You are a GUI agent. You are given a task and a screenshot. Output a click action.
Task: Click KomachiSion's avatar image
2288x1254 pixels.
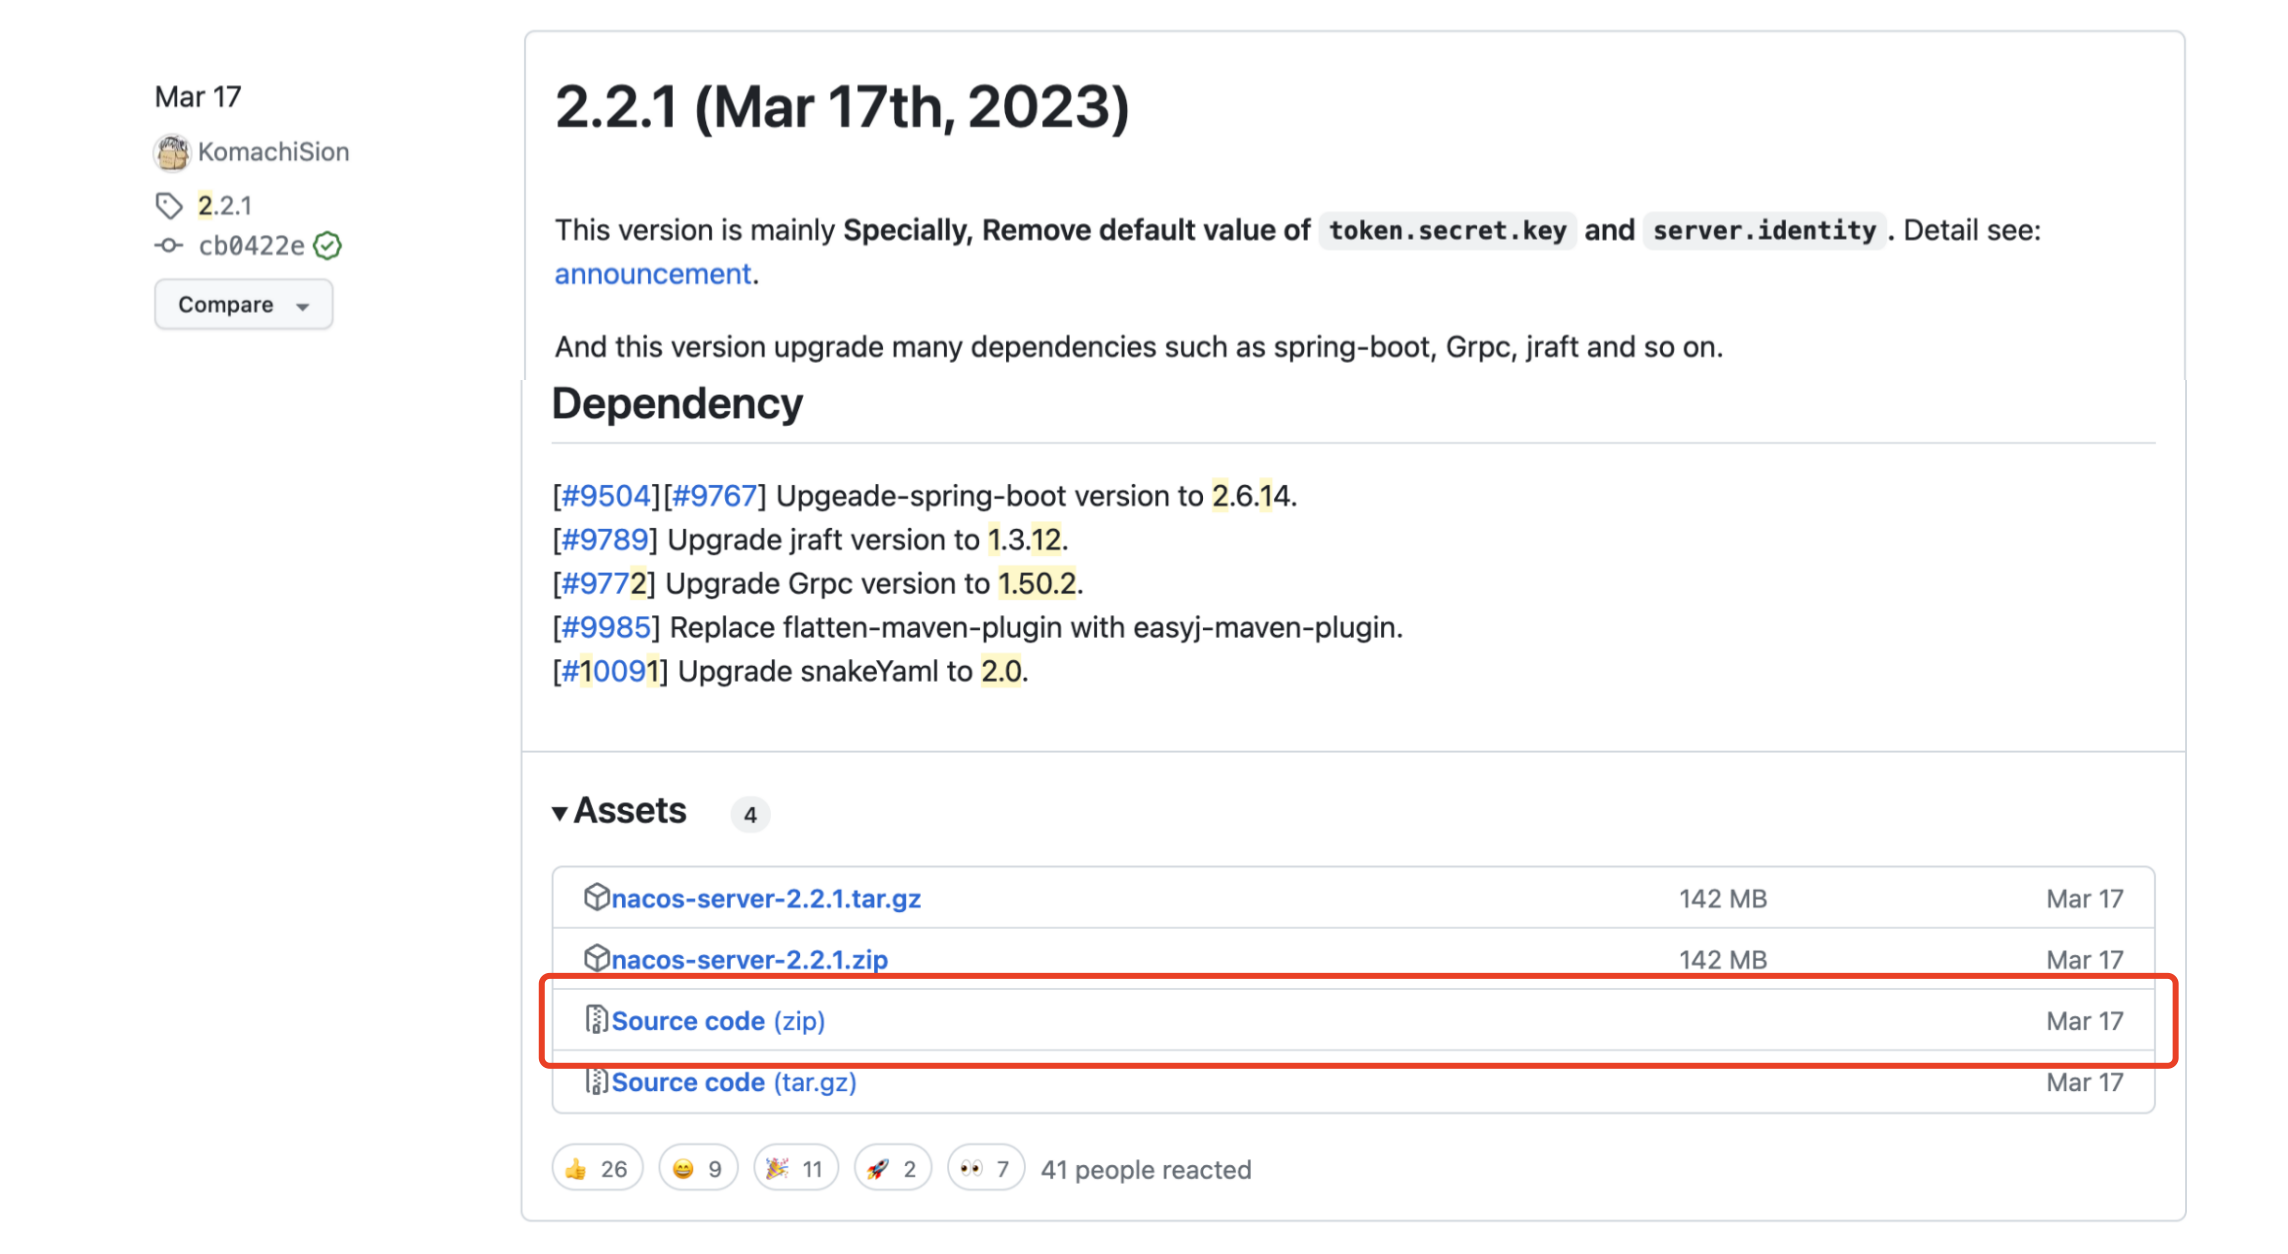pos(172,152)
